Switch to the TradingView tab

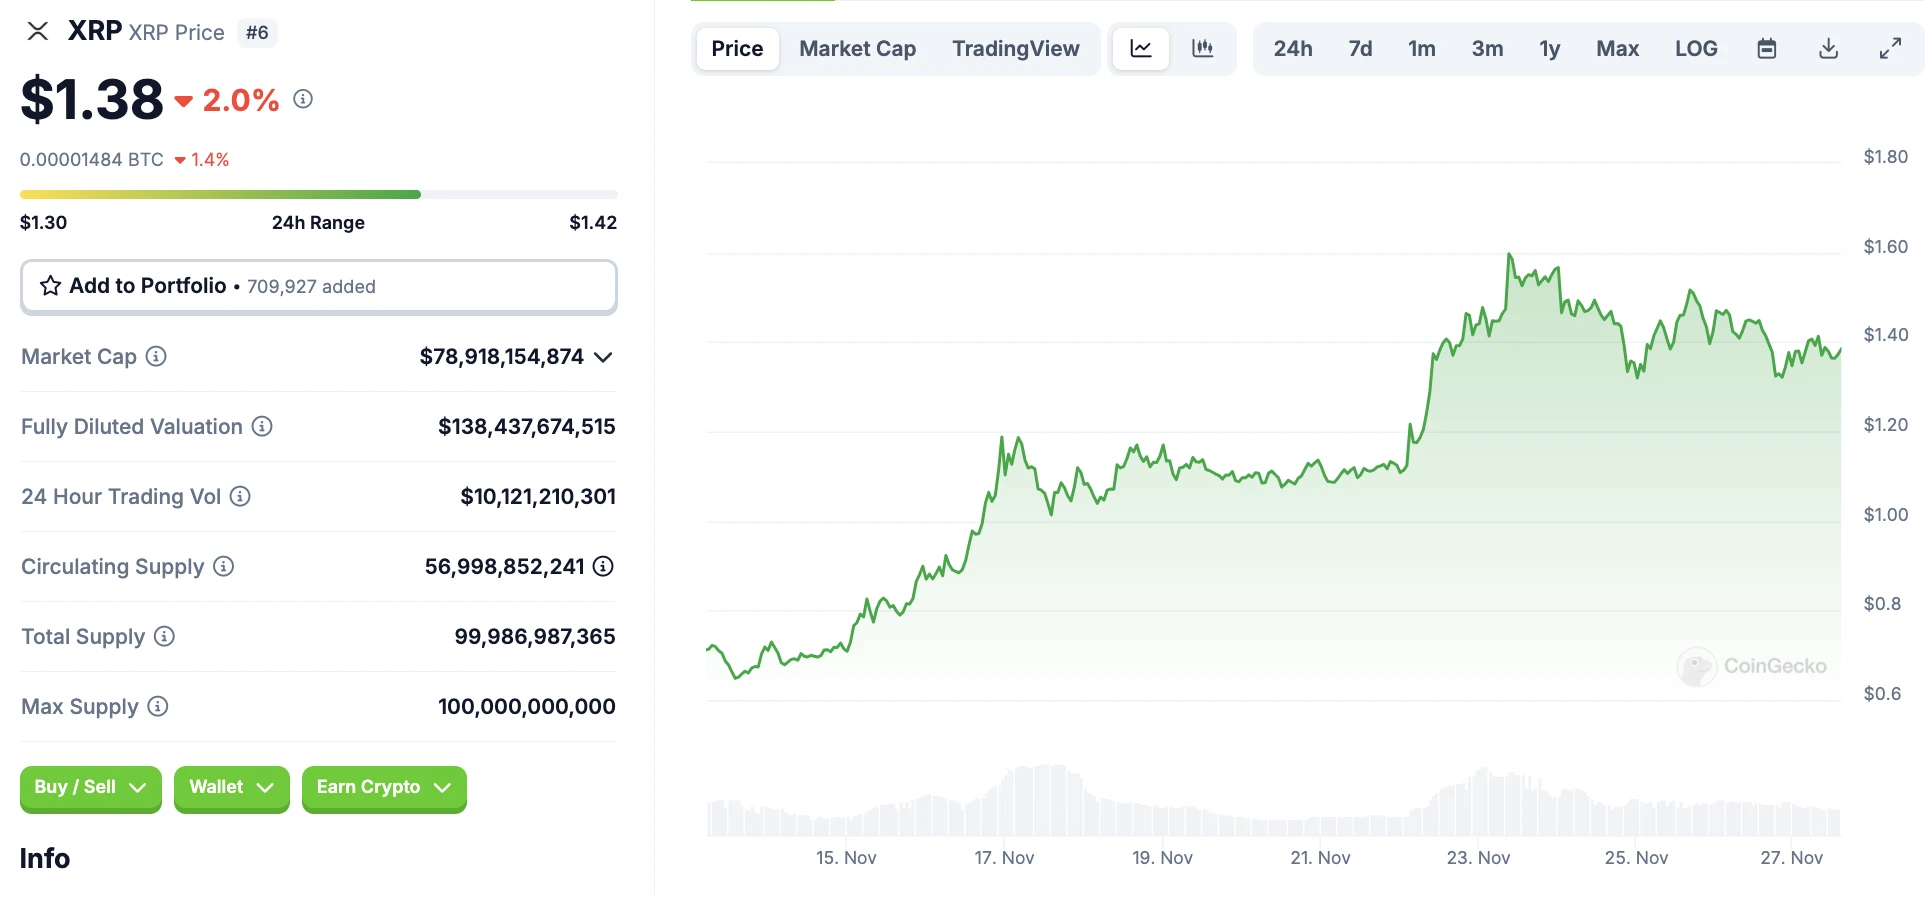pos(1015,48)
